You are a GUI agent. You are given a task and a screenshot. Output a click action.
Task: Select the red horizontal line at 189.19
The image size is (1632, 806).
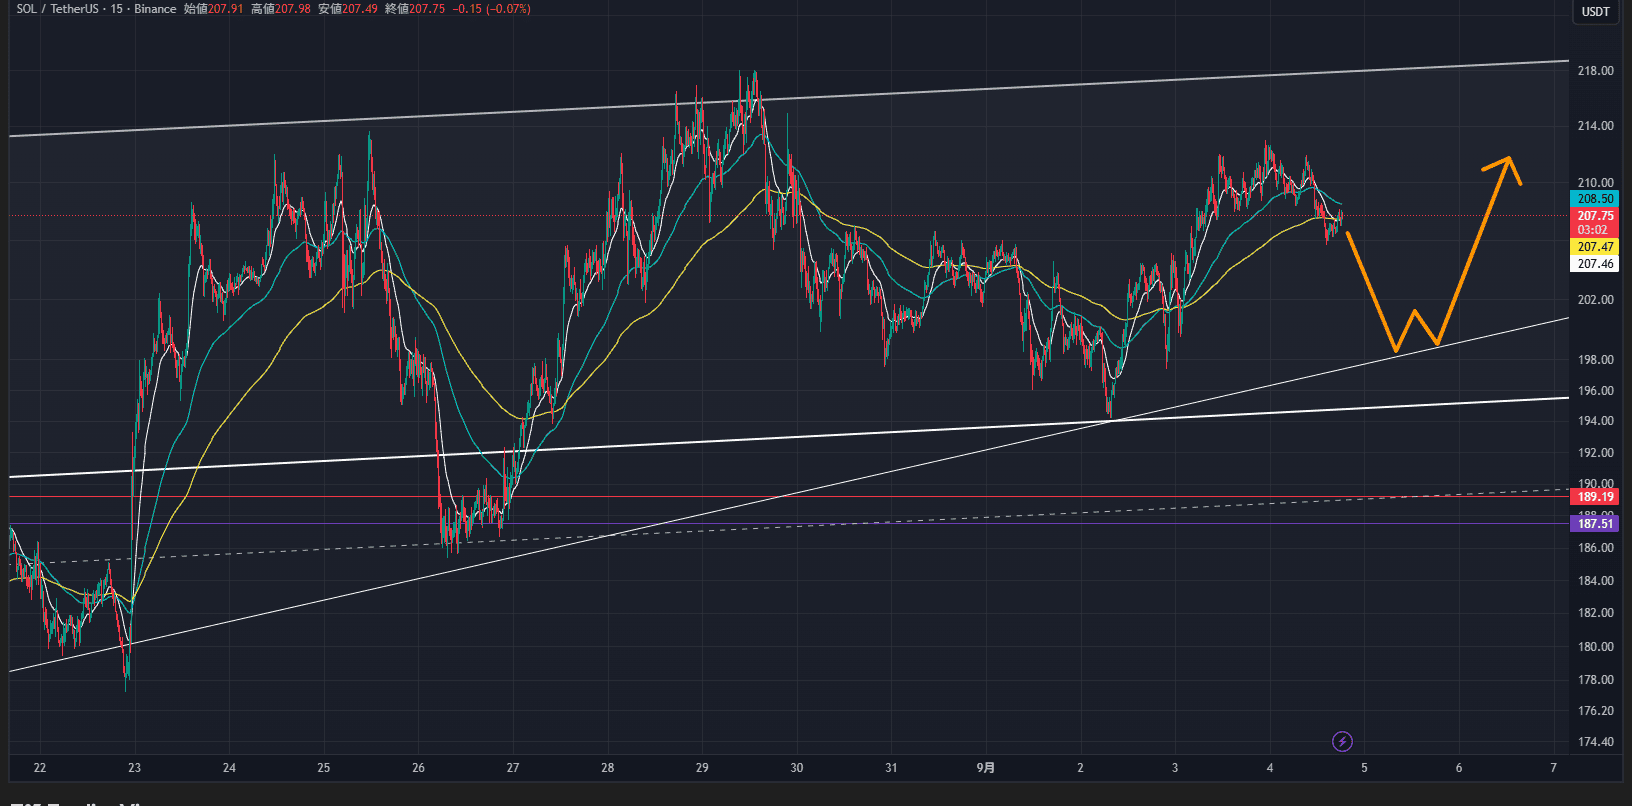700,496
